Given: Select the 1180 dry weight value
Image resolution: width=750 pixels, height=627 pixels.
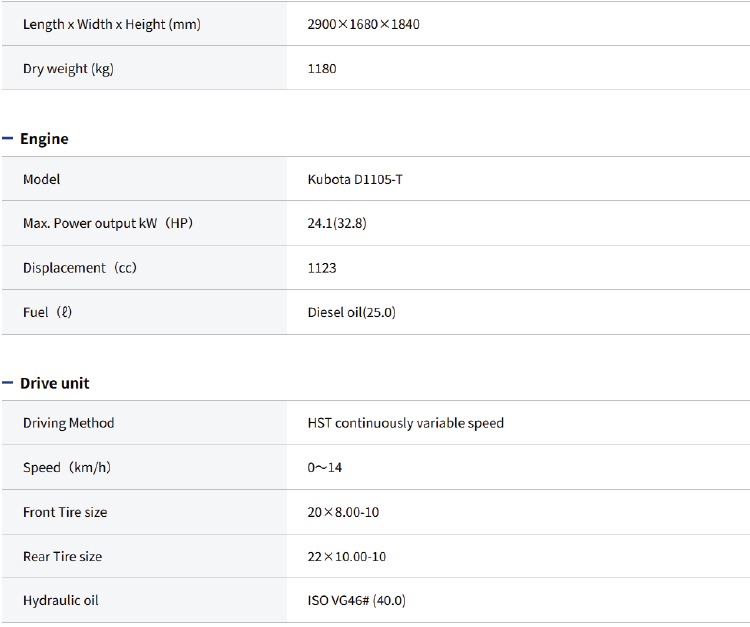Looking at the screenshot, I should [322, 69].
